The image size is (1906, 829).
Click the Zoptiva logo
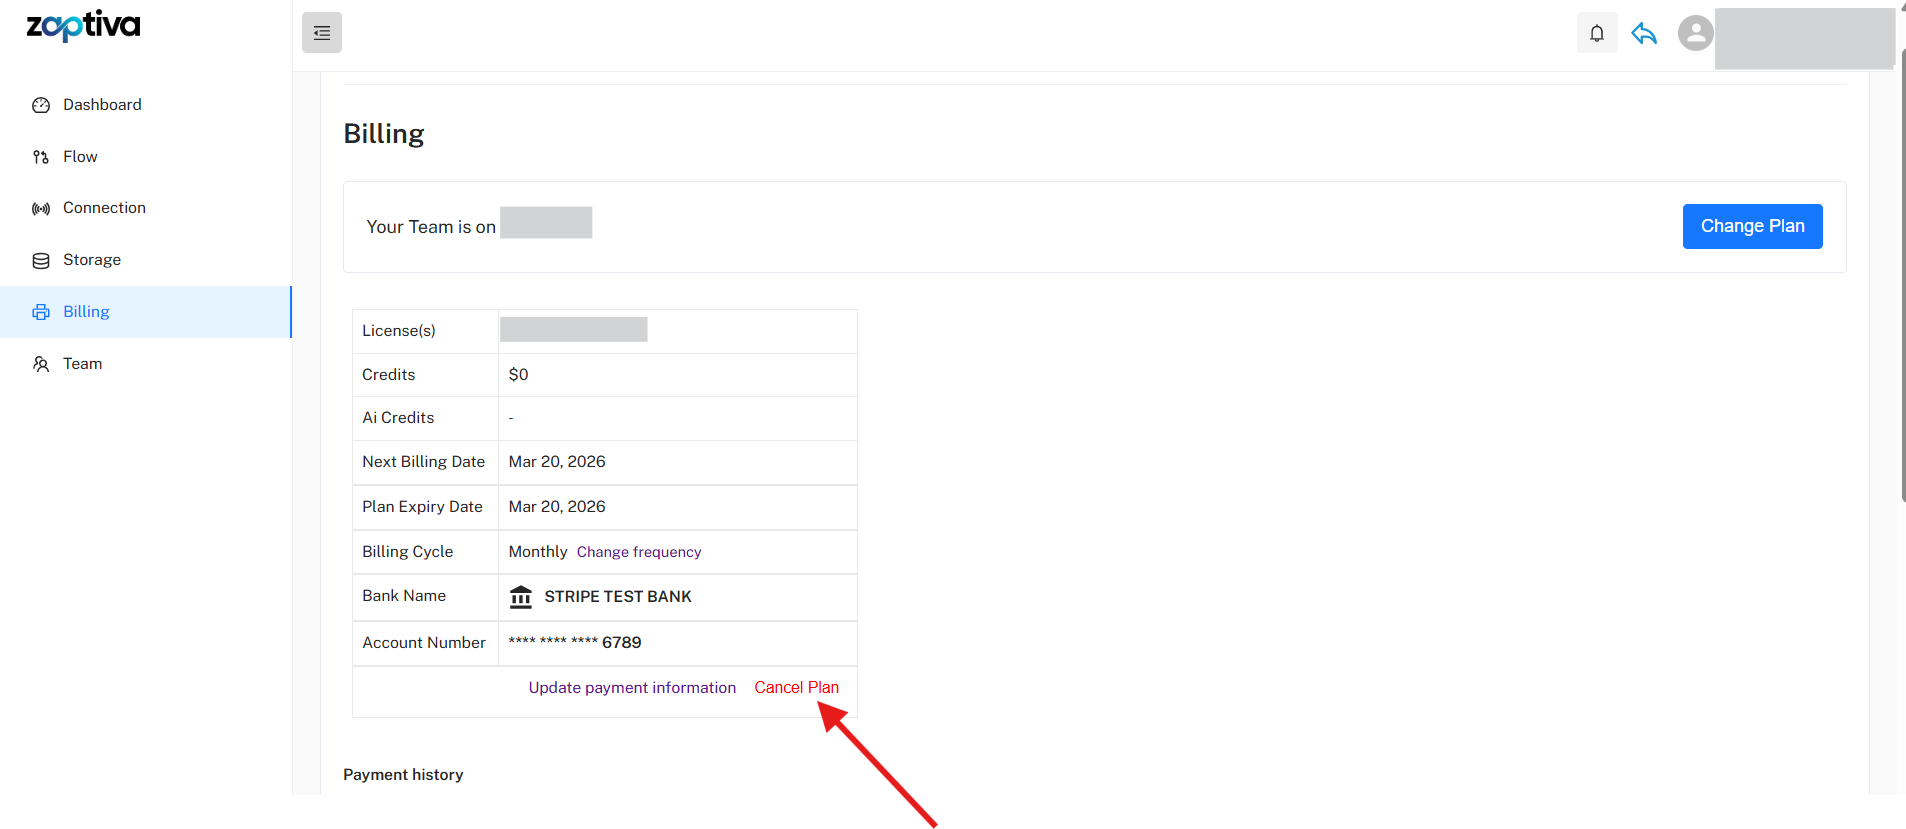coord(83,26)
